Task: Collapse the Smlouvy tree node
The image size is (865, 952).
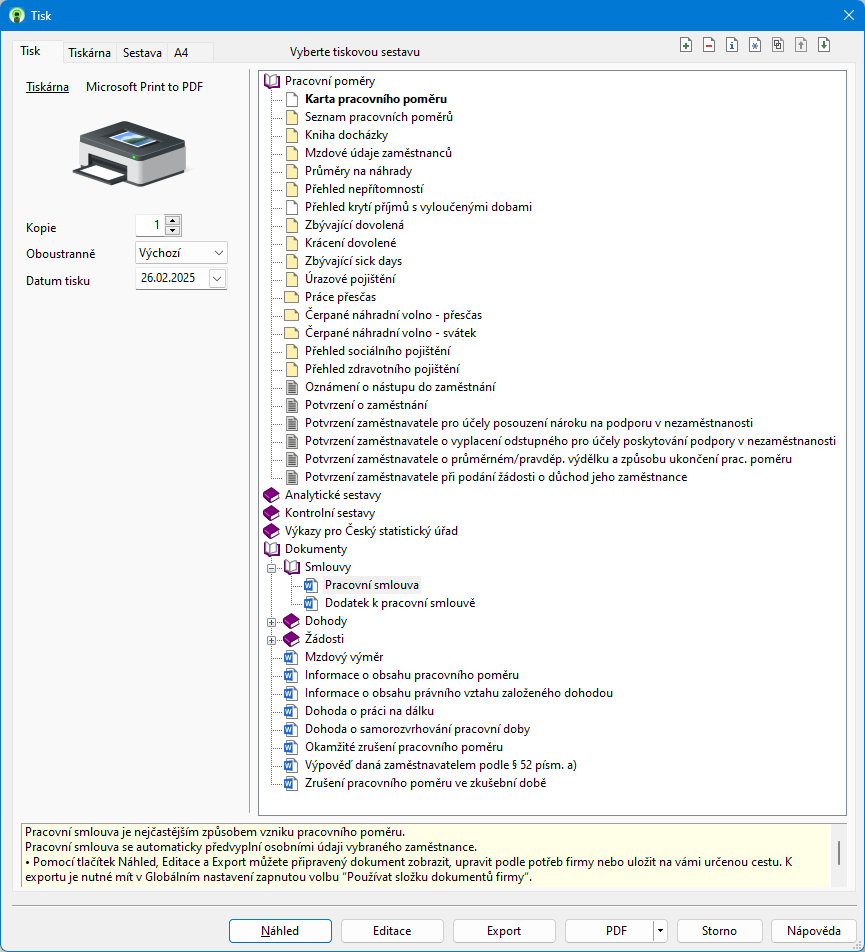Action: (x=271, y=567)
